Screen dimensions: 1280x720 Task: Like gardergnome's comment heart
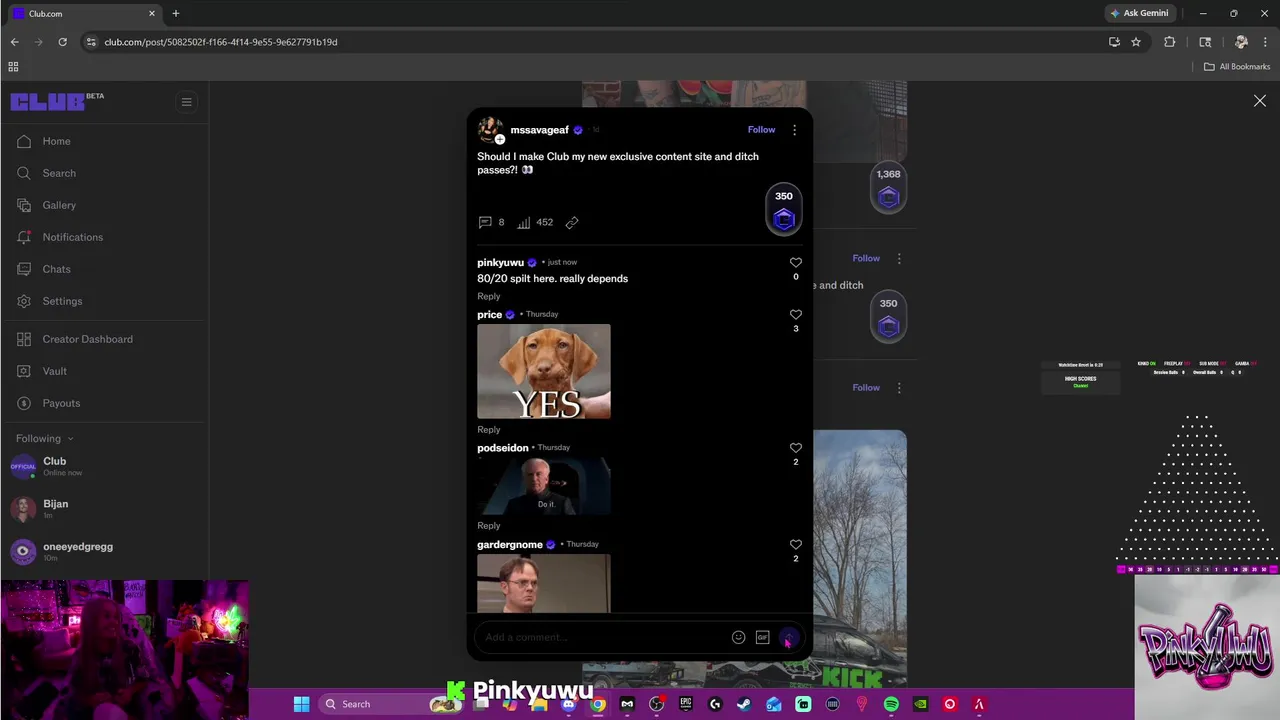(796, 545)
